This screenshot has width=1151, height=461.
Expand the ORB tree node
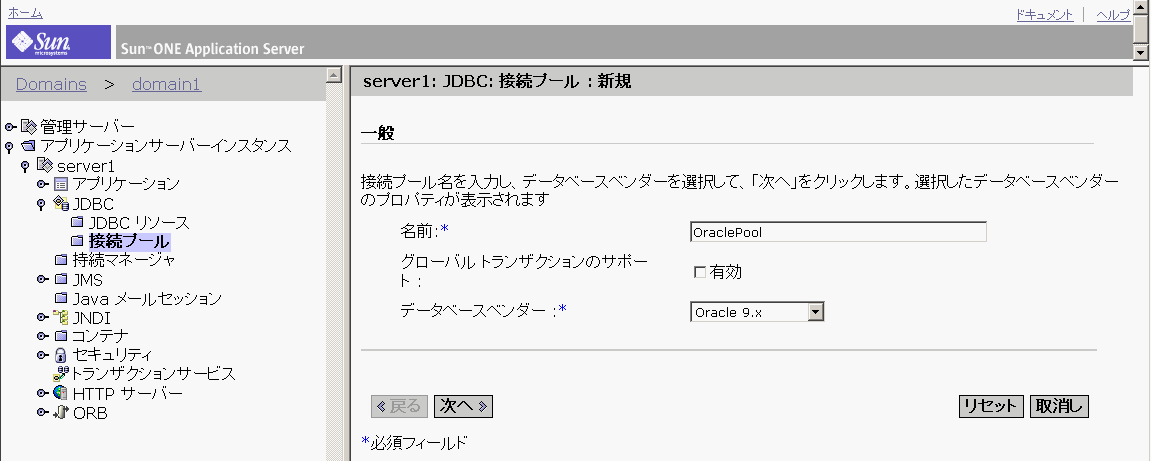[x=43, y=413]
